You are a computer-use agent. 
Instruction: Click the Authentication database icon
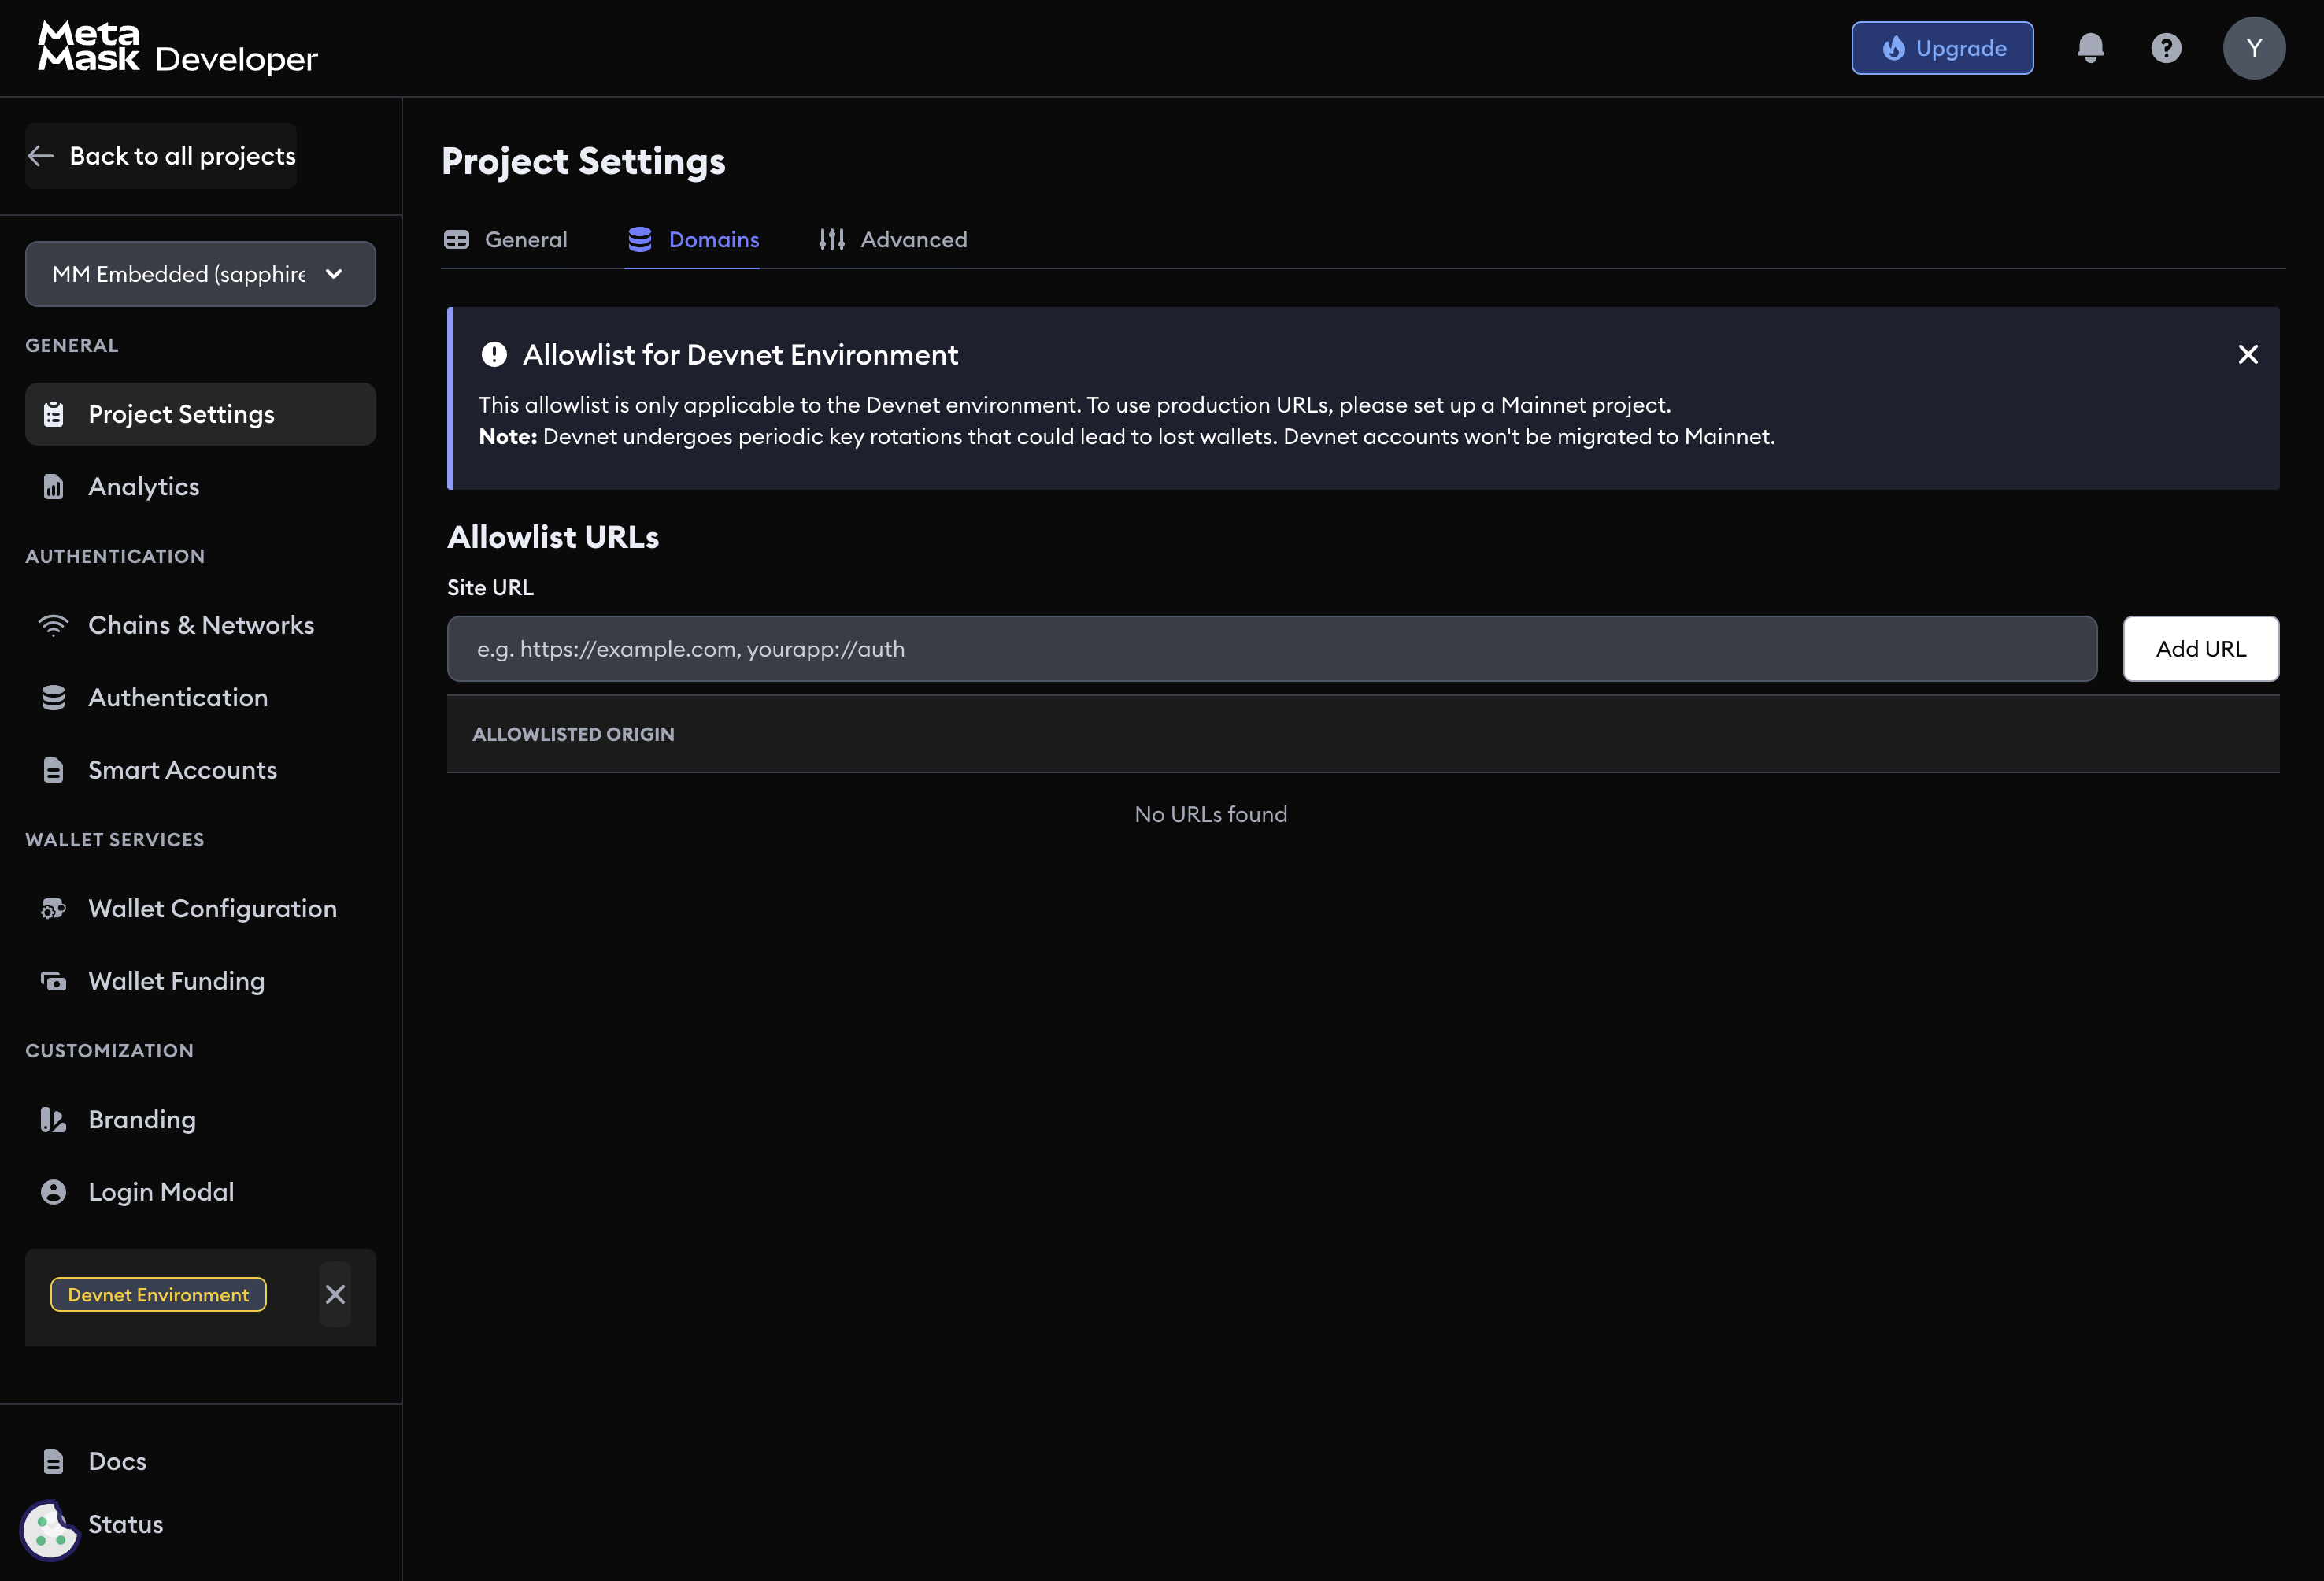pos(54,698)
